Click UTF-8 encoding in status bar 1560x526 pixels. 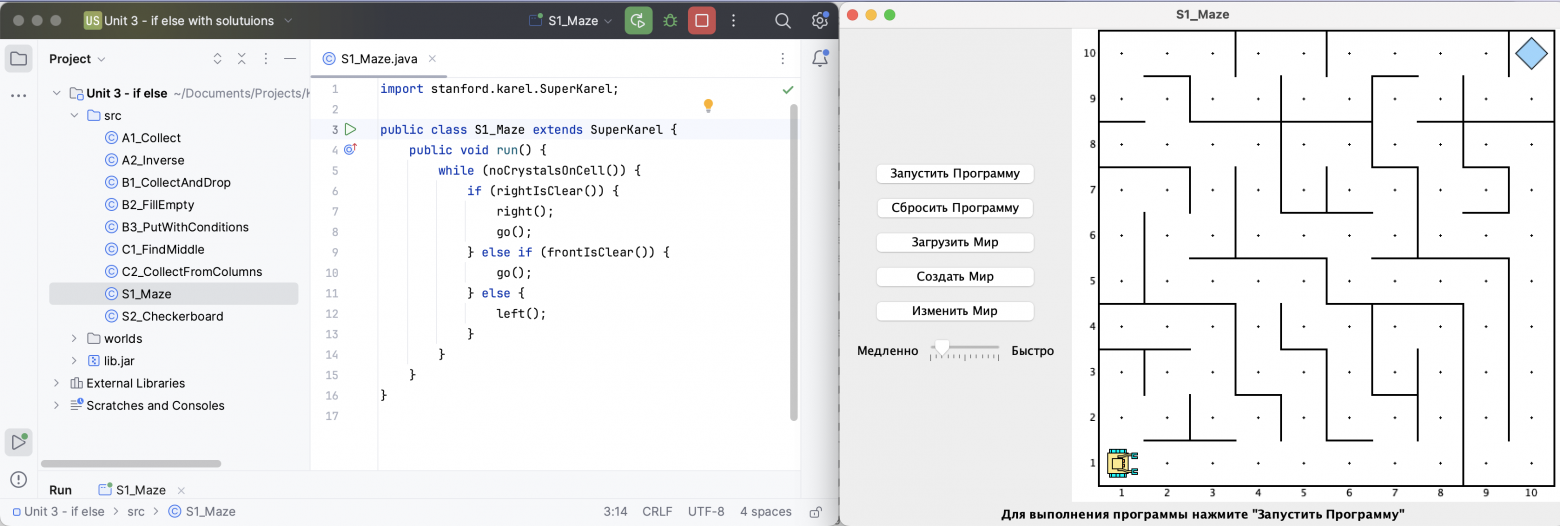pos(706,512)
